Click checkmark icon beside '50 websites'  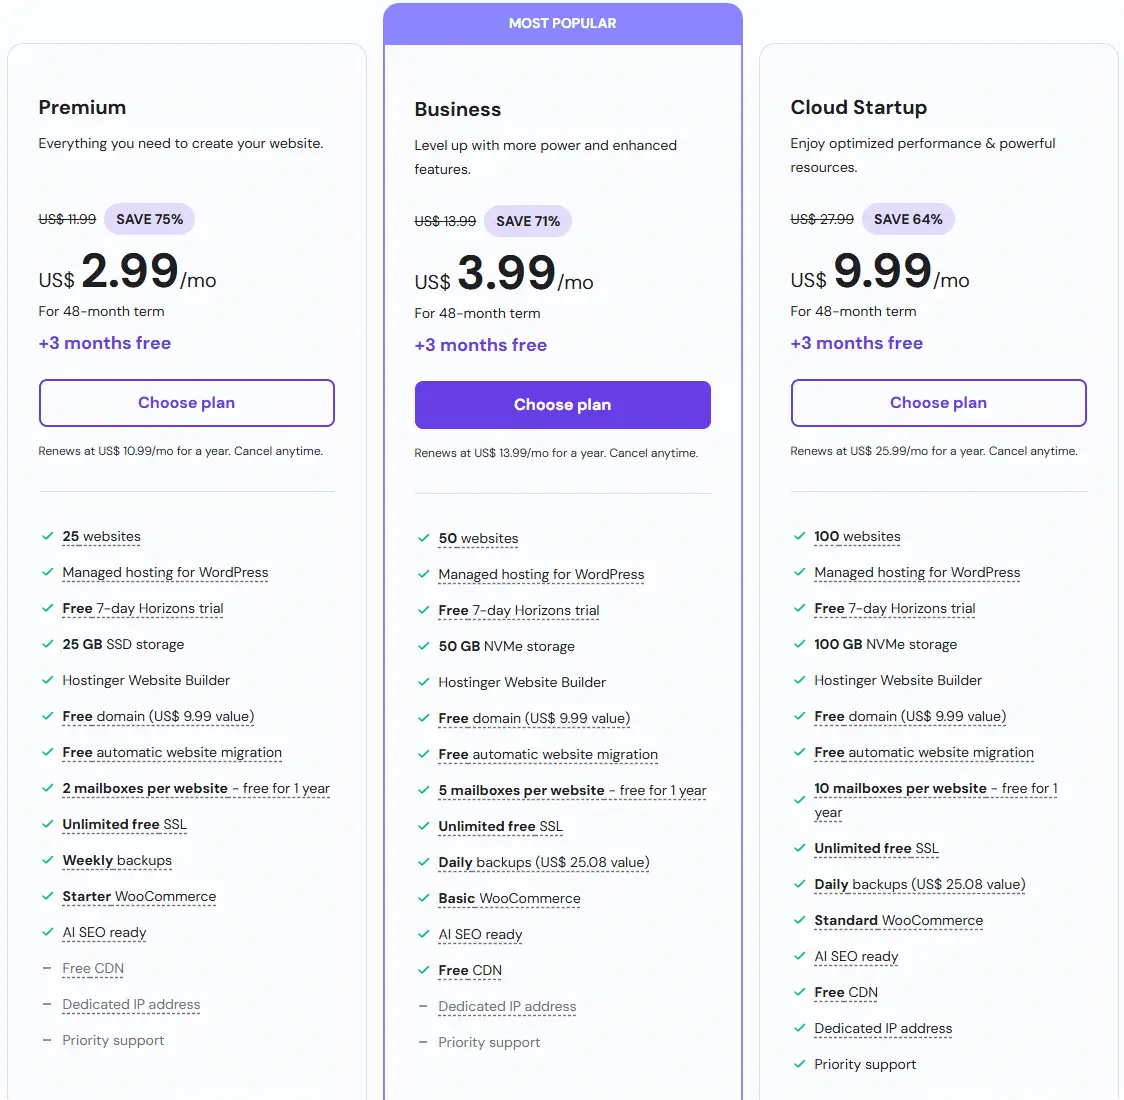(424, 537)
